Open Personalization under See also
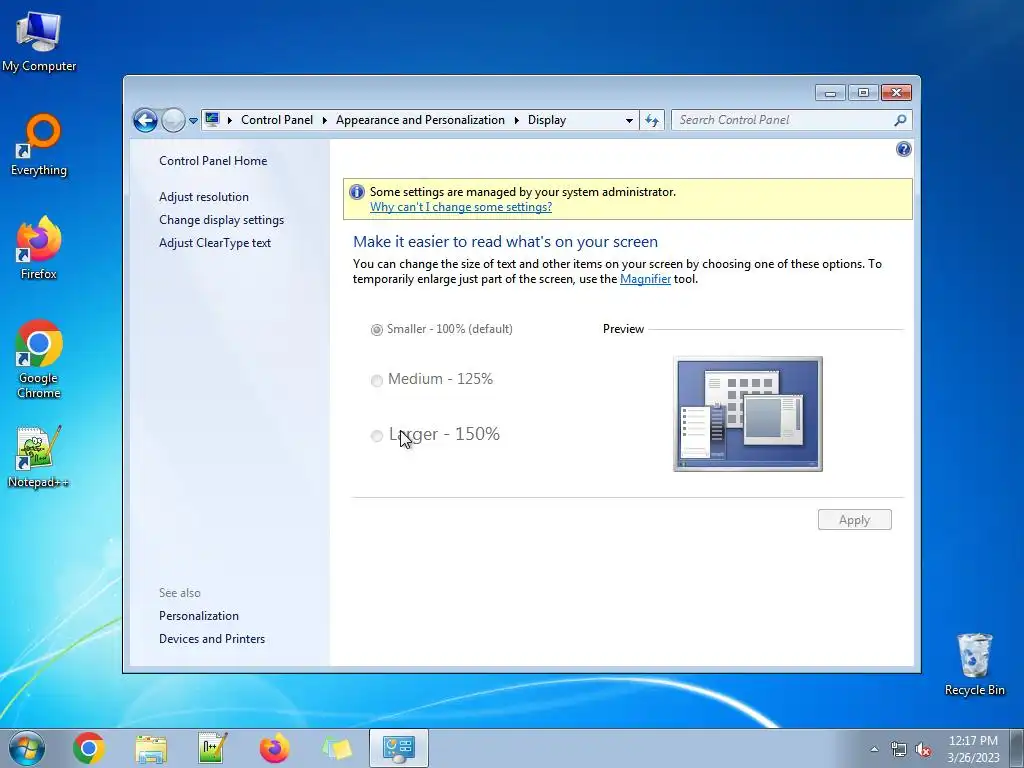 [199, 616]
